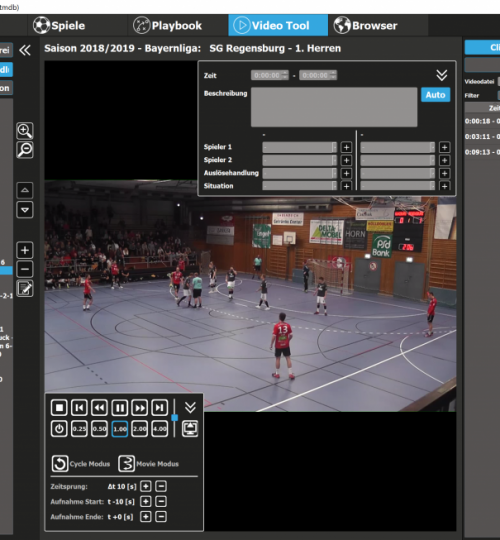Open right Spieler 2 dropdown
The width and height of the screenshot is (500, 540).
[398, 160]
